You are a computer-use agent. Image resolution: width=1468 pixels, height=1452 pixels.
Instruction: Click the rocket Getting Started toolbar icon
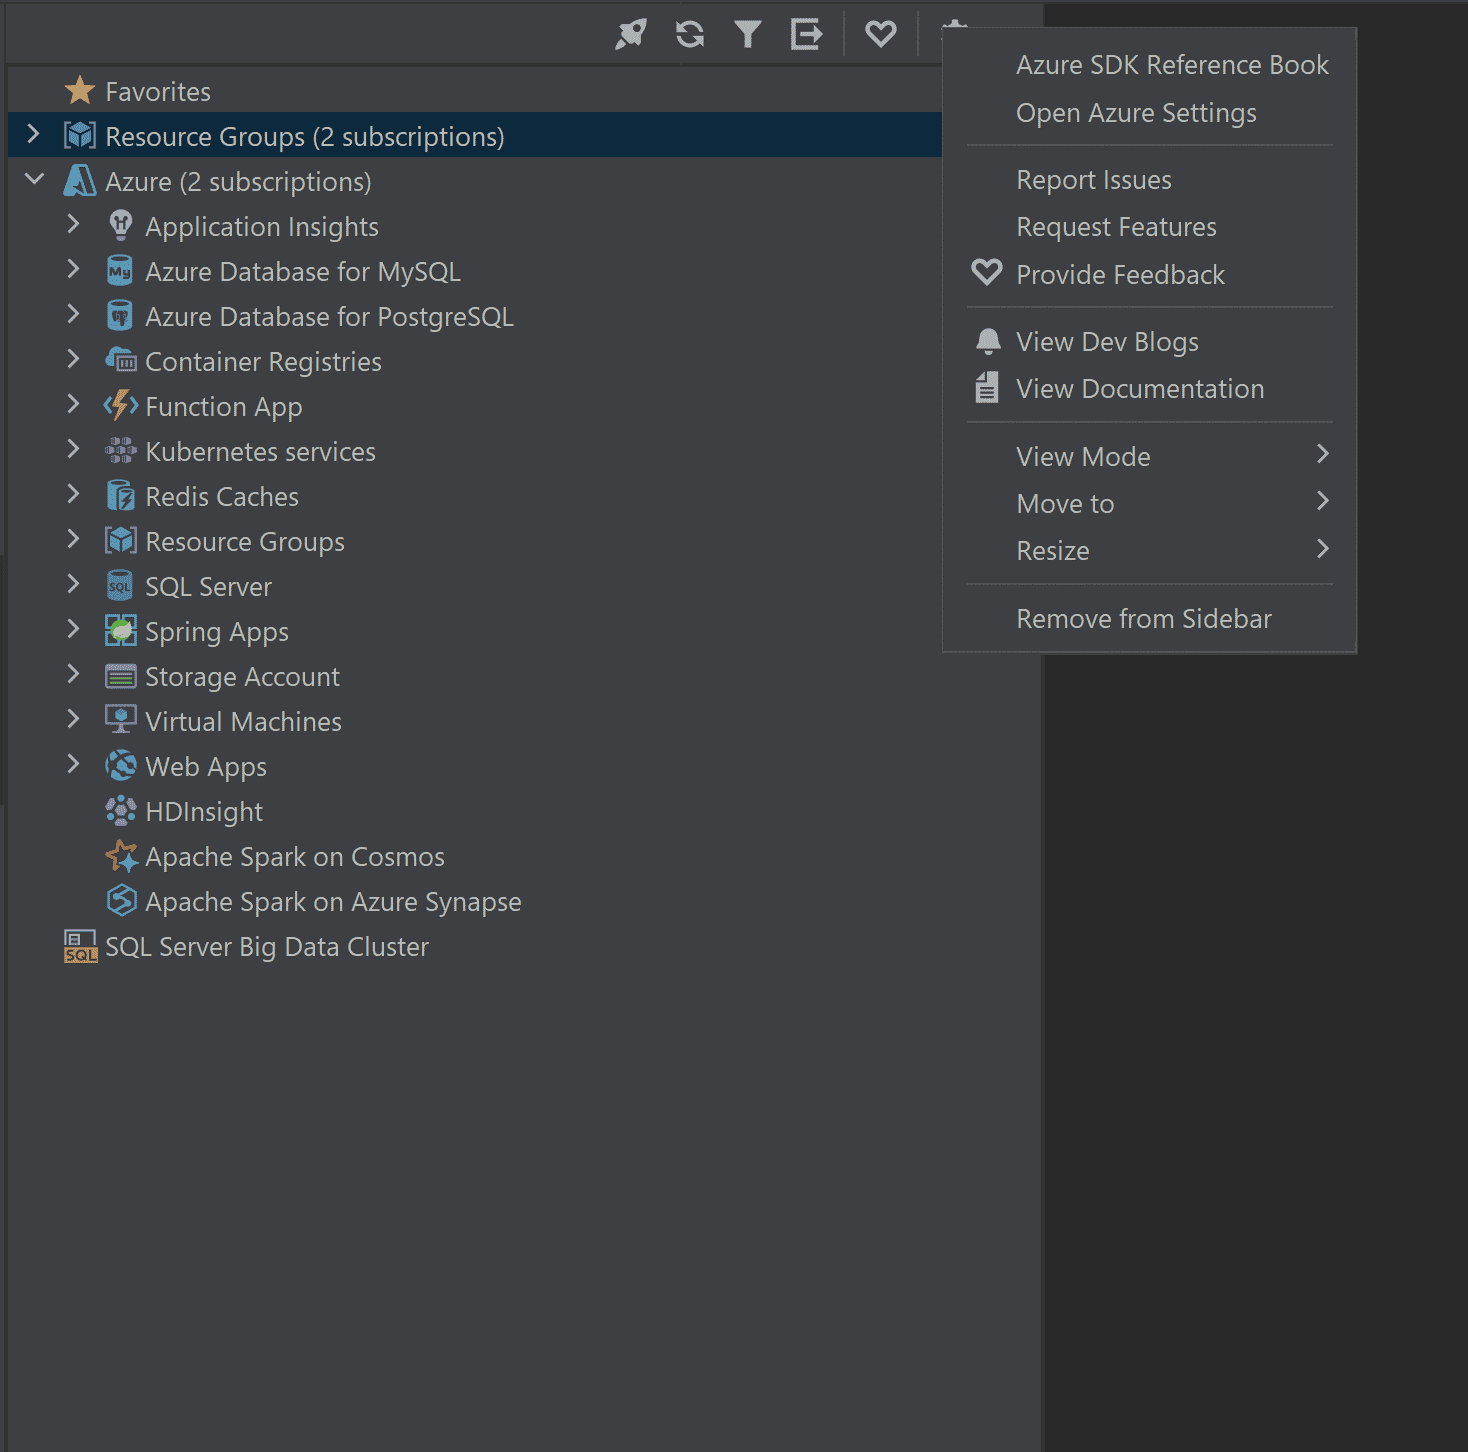pos(631,34)
